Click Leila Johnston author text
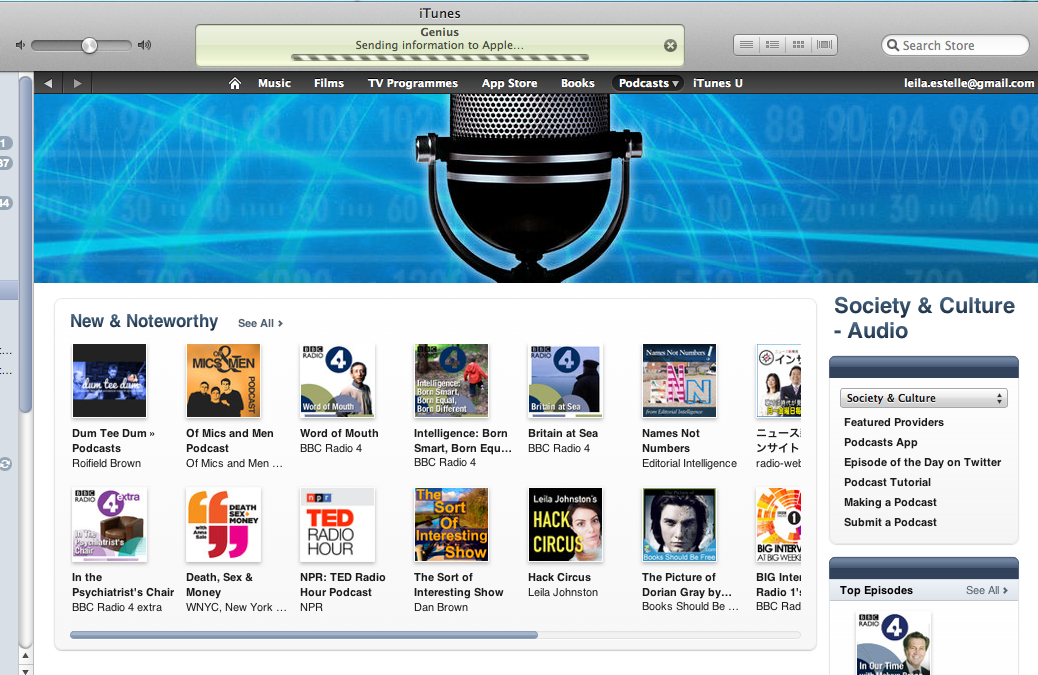The image size is (1038, 675). (x=563, y=593)
